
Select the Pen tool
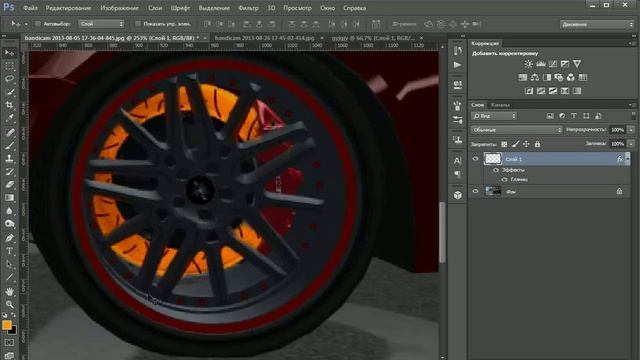click(9, 238)
